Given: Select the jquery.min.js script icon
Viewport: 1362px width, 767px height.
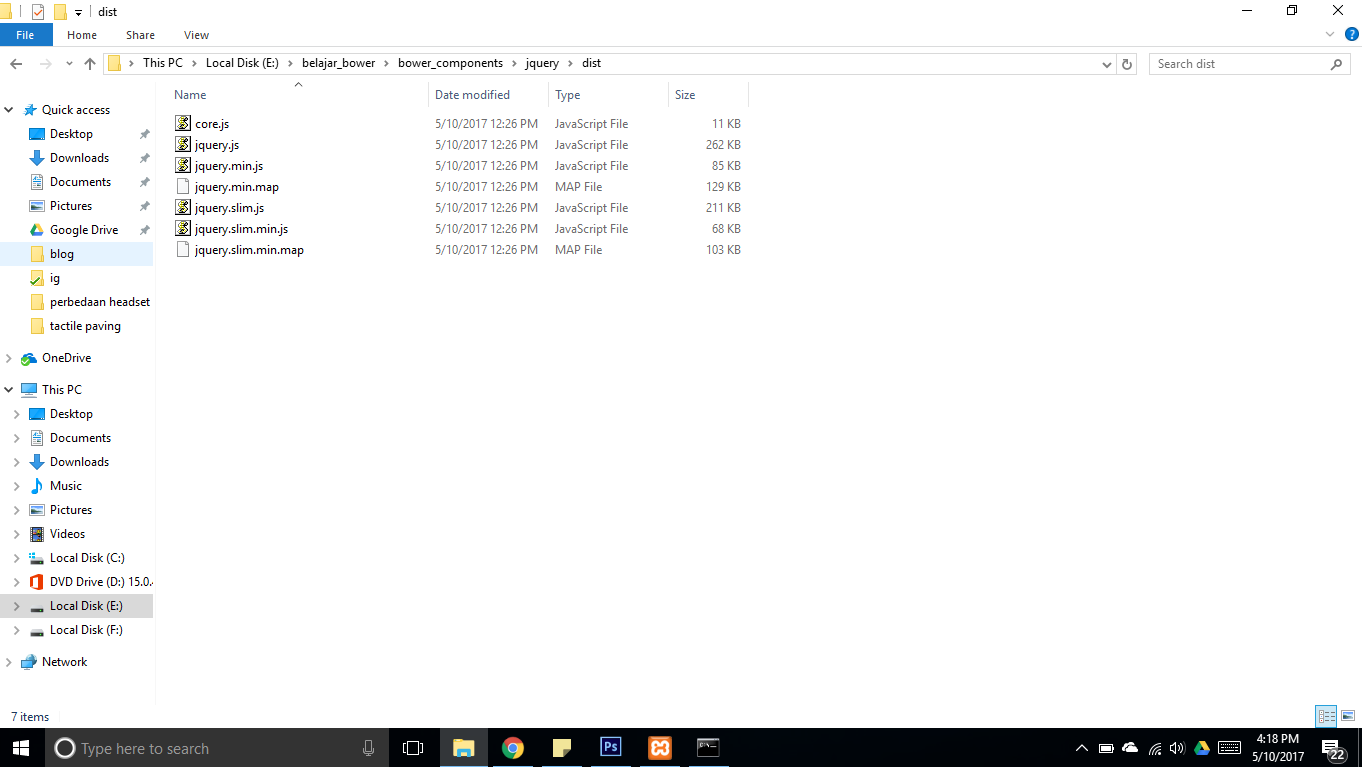Looking at the screenshot, I should (182, 166).
